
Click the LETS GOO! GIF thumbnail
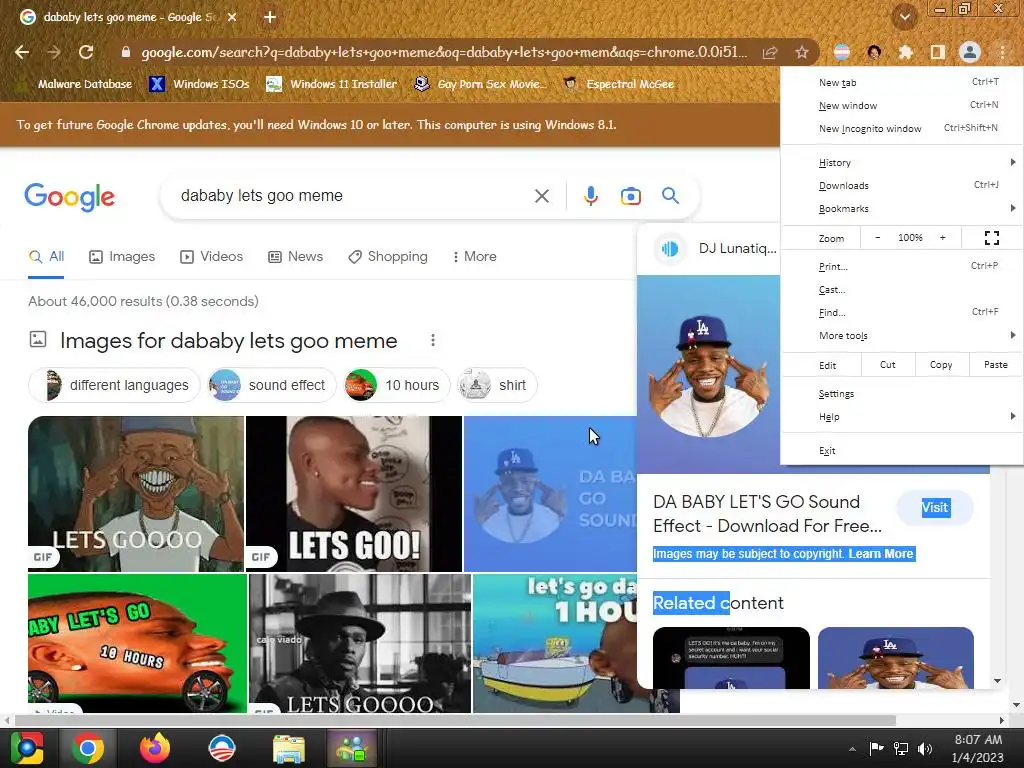click(x=354, y=494)
